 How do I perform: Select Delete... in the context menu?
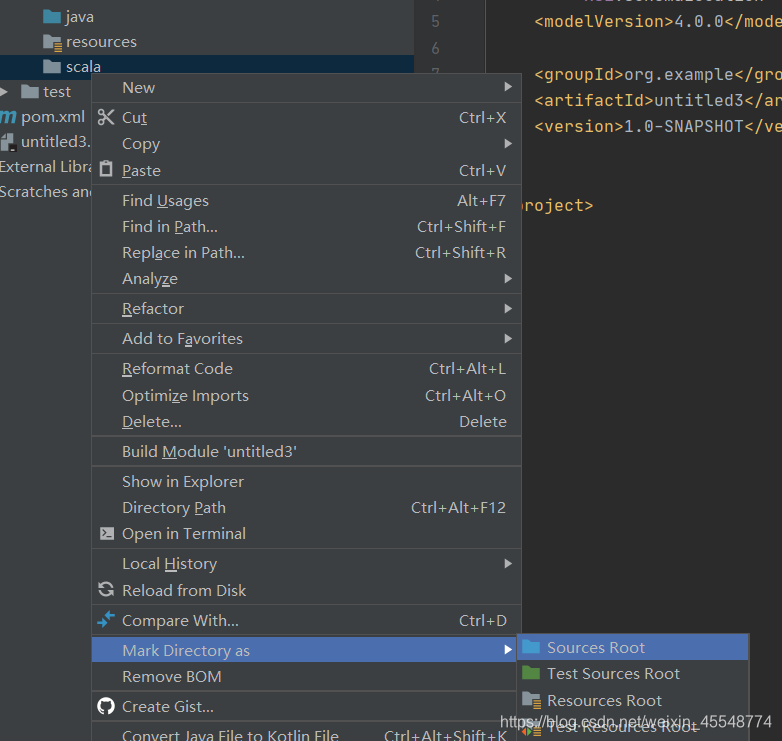click(x=306, y=421)
